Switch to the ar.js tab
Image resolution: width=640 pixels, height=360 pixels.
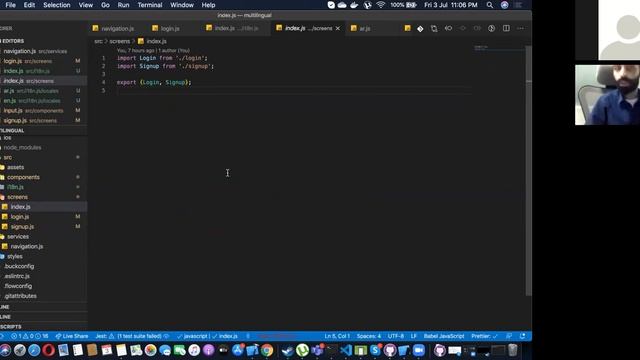(x=364, y=28)
